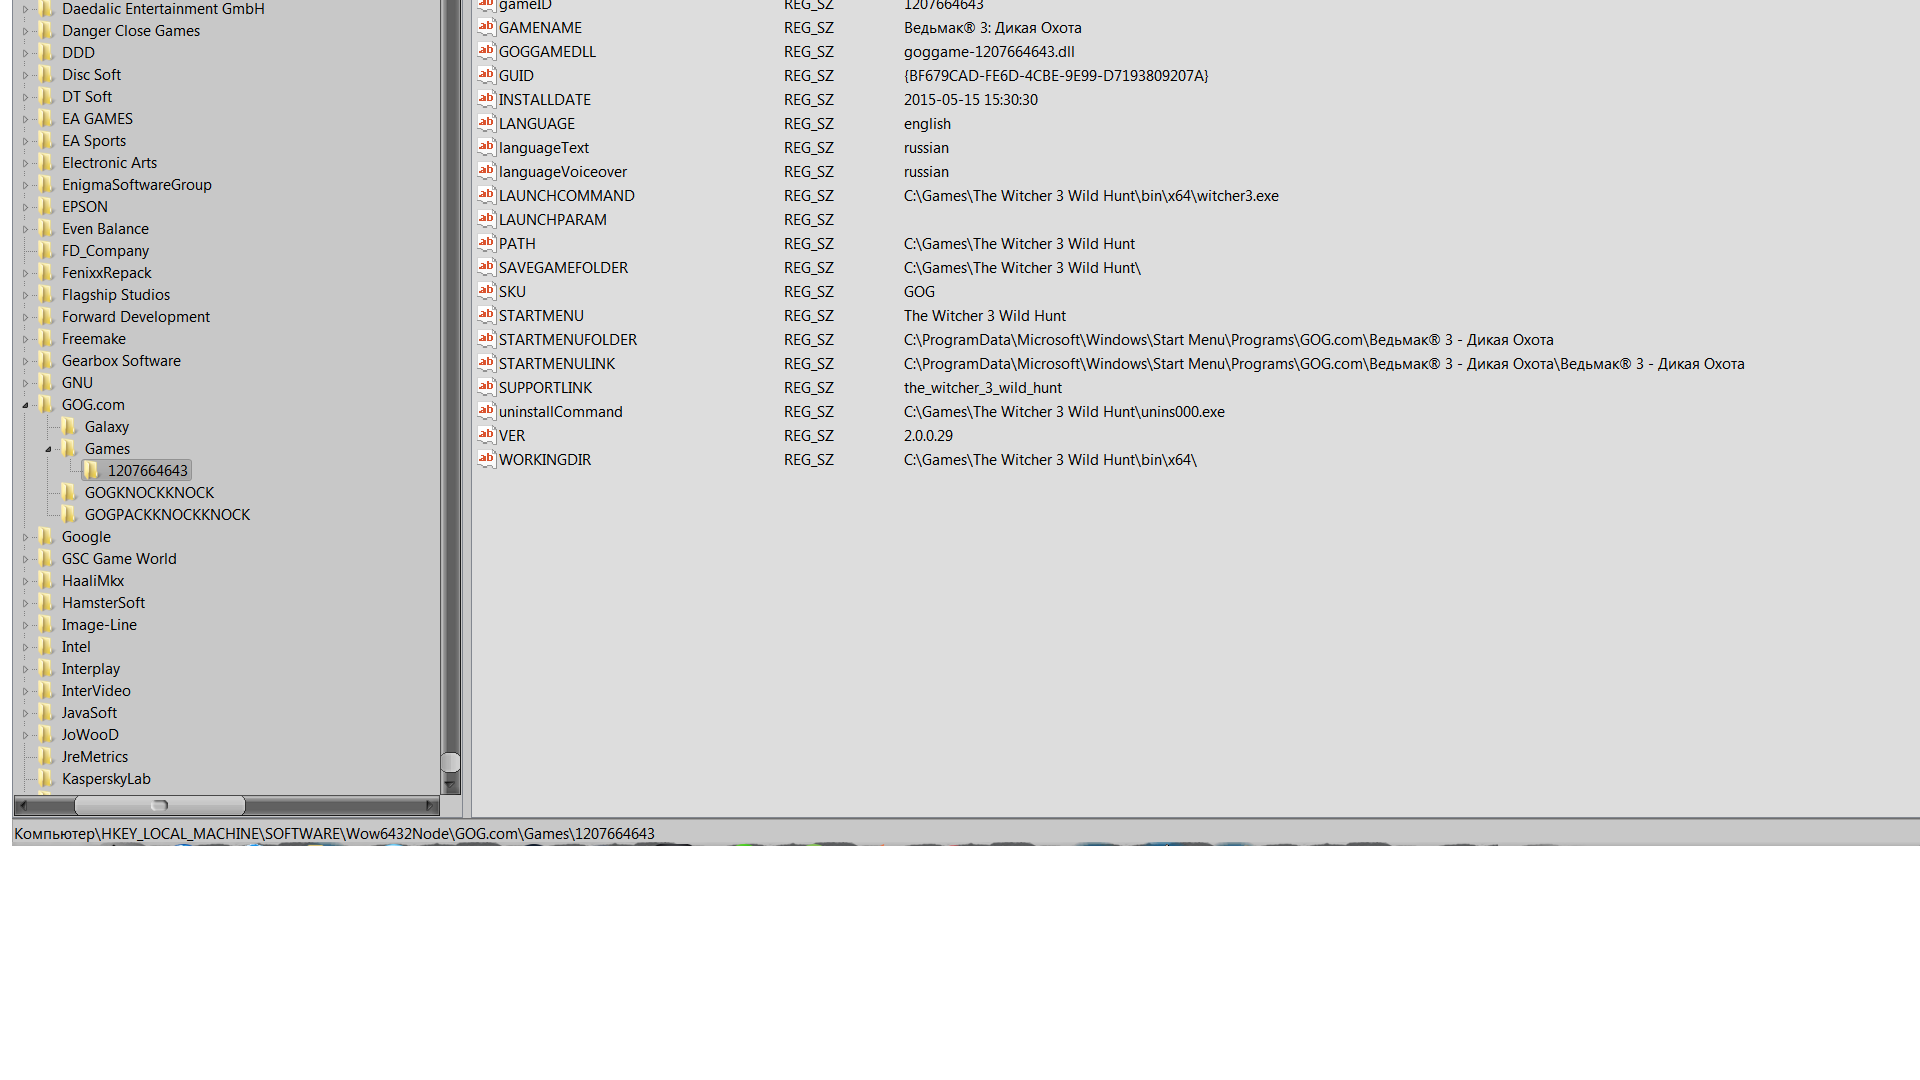Click the folder icon of Intel key

pos(46,646)
